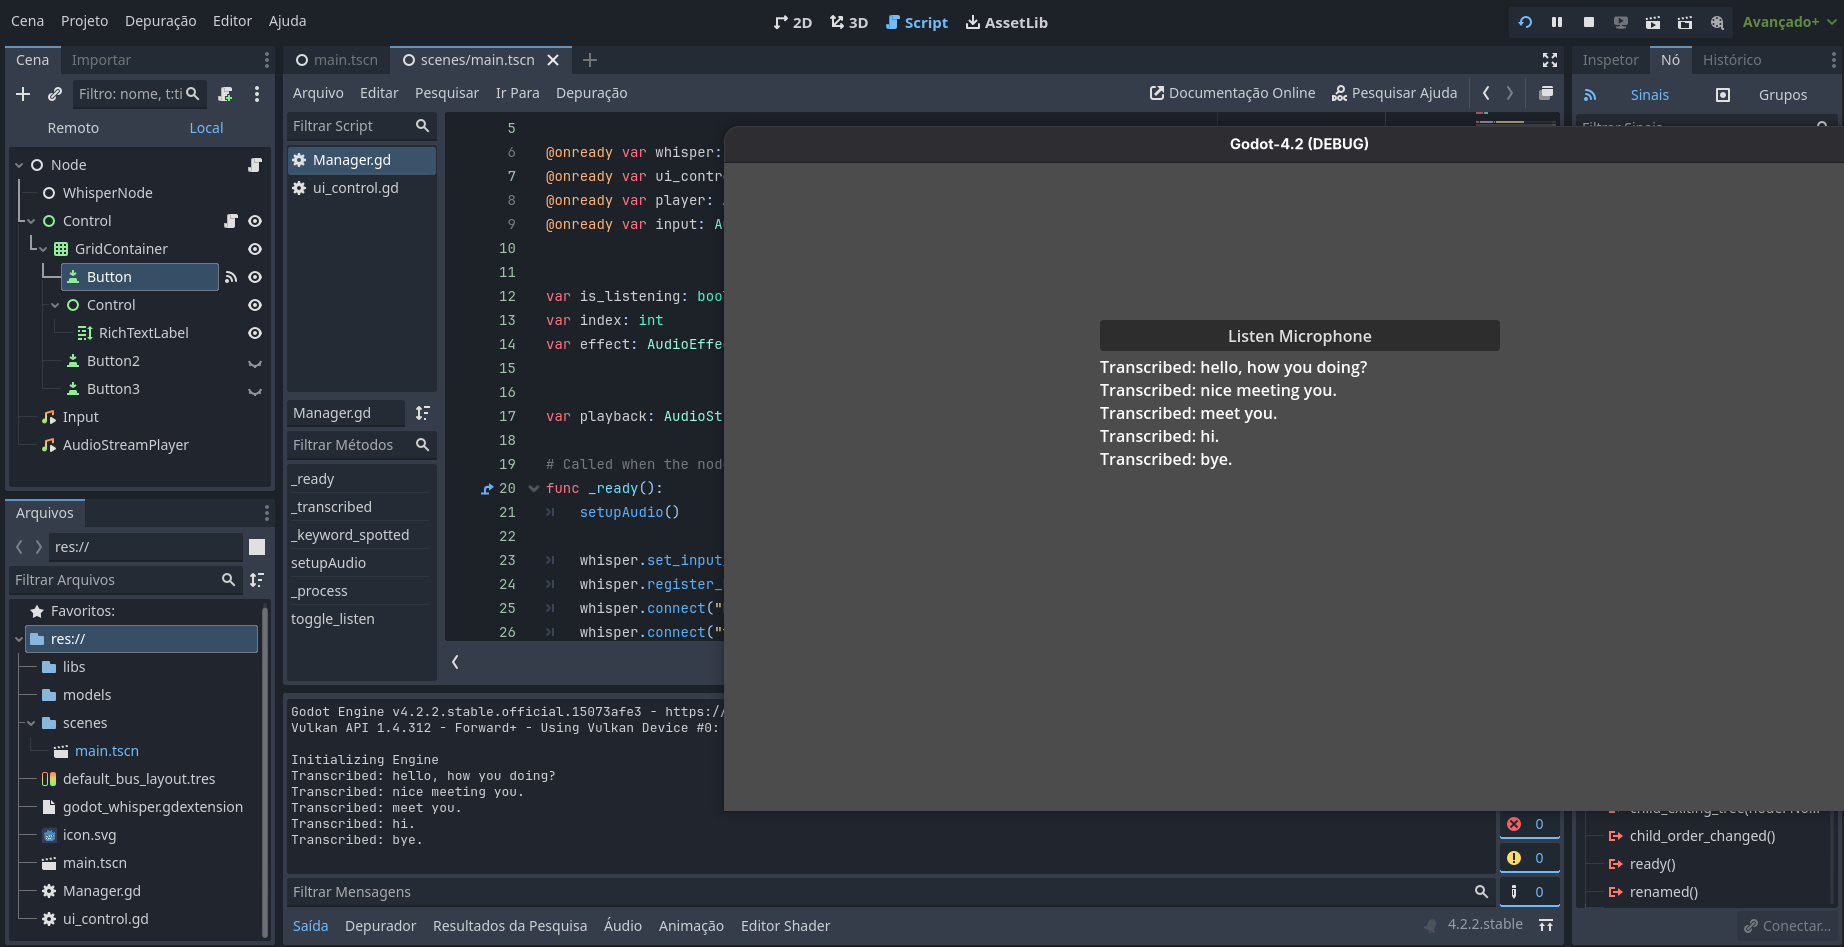Toggle visibility of Button3 node
1844x947 pixels.
coord(255,391)
